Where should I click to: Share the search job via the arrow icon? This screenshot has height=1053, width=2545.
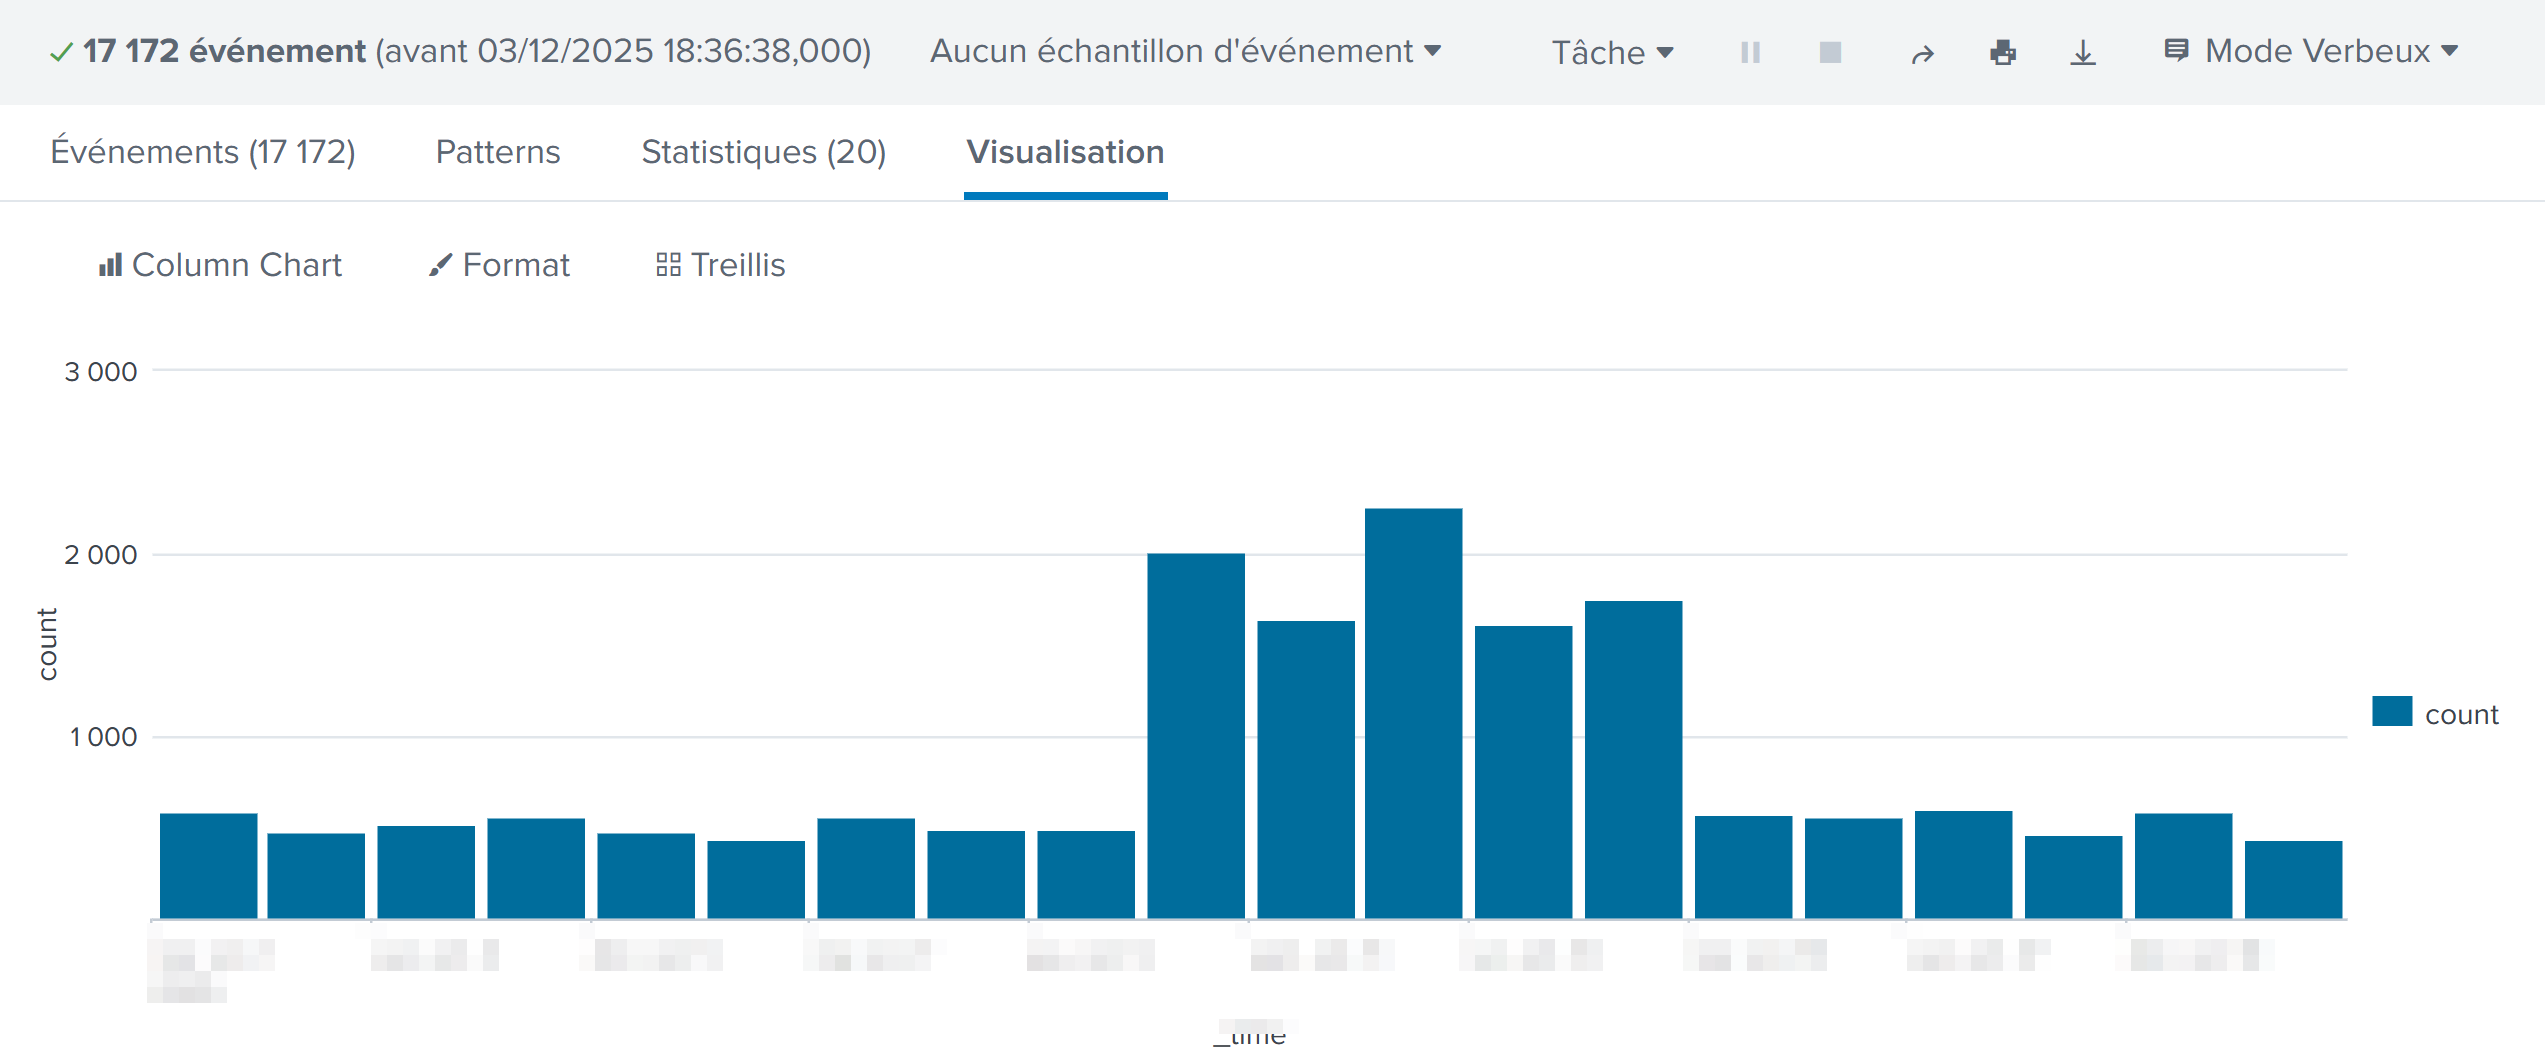tap(1921, 52)
